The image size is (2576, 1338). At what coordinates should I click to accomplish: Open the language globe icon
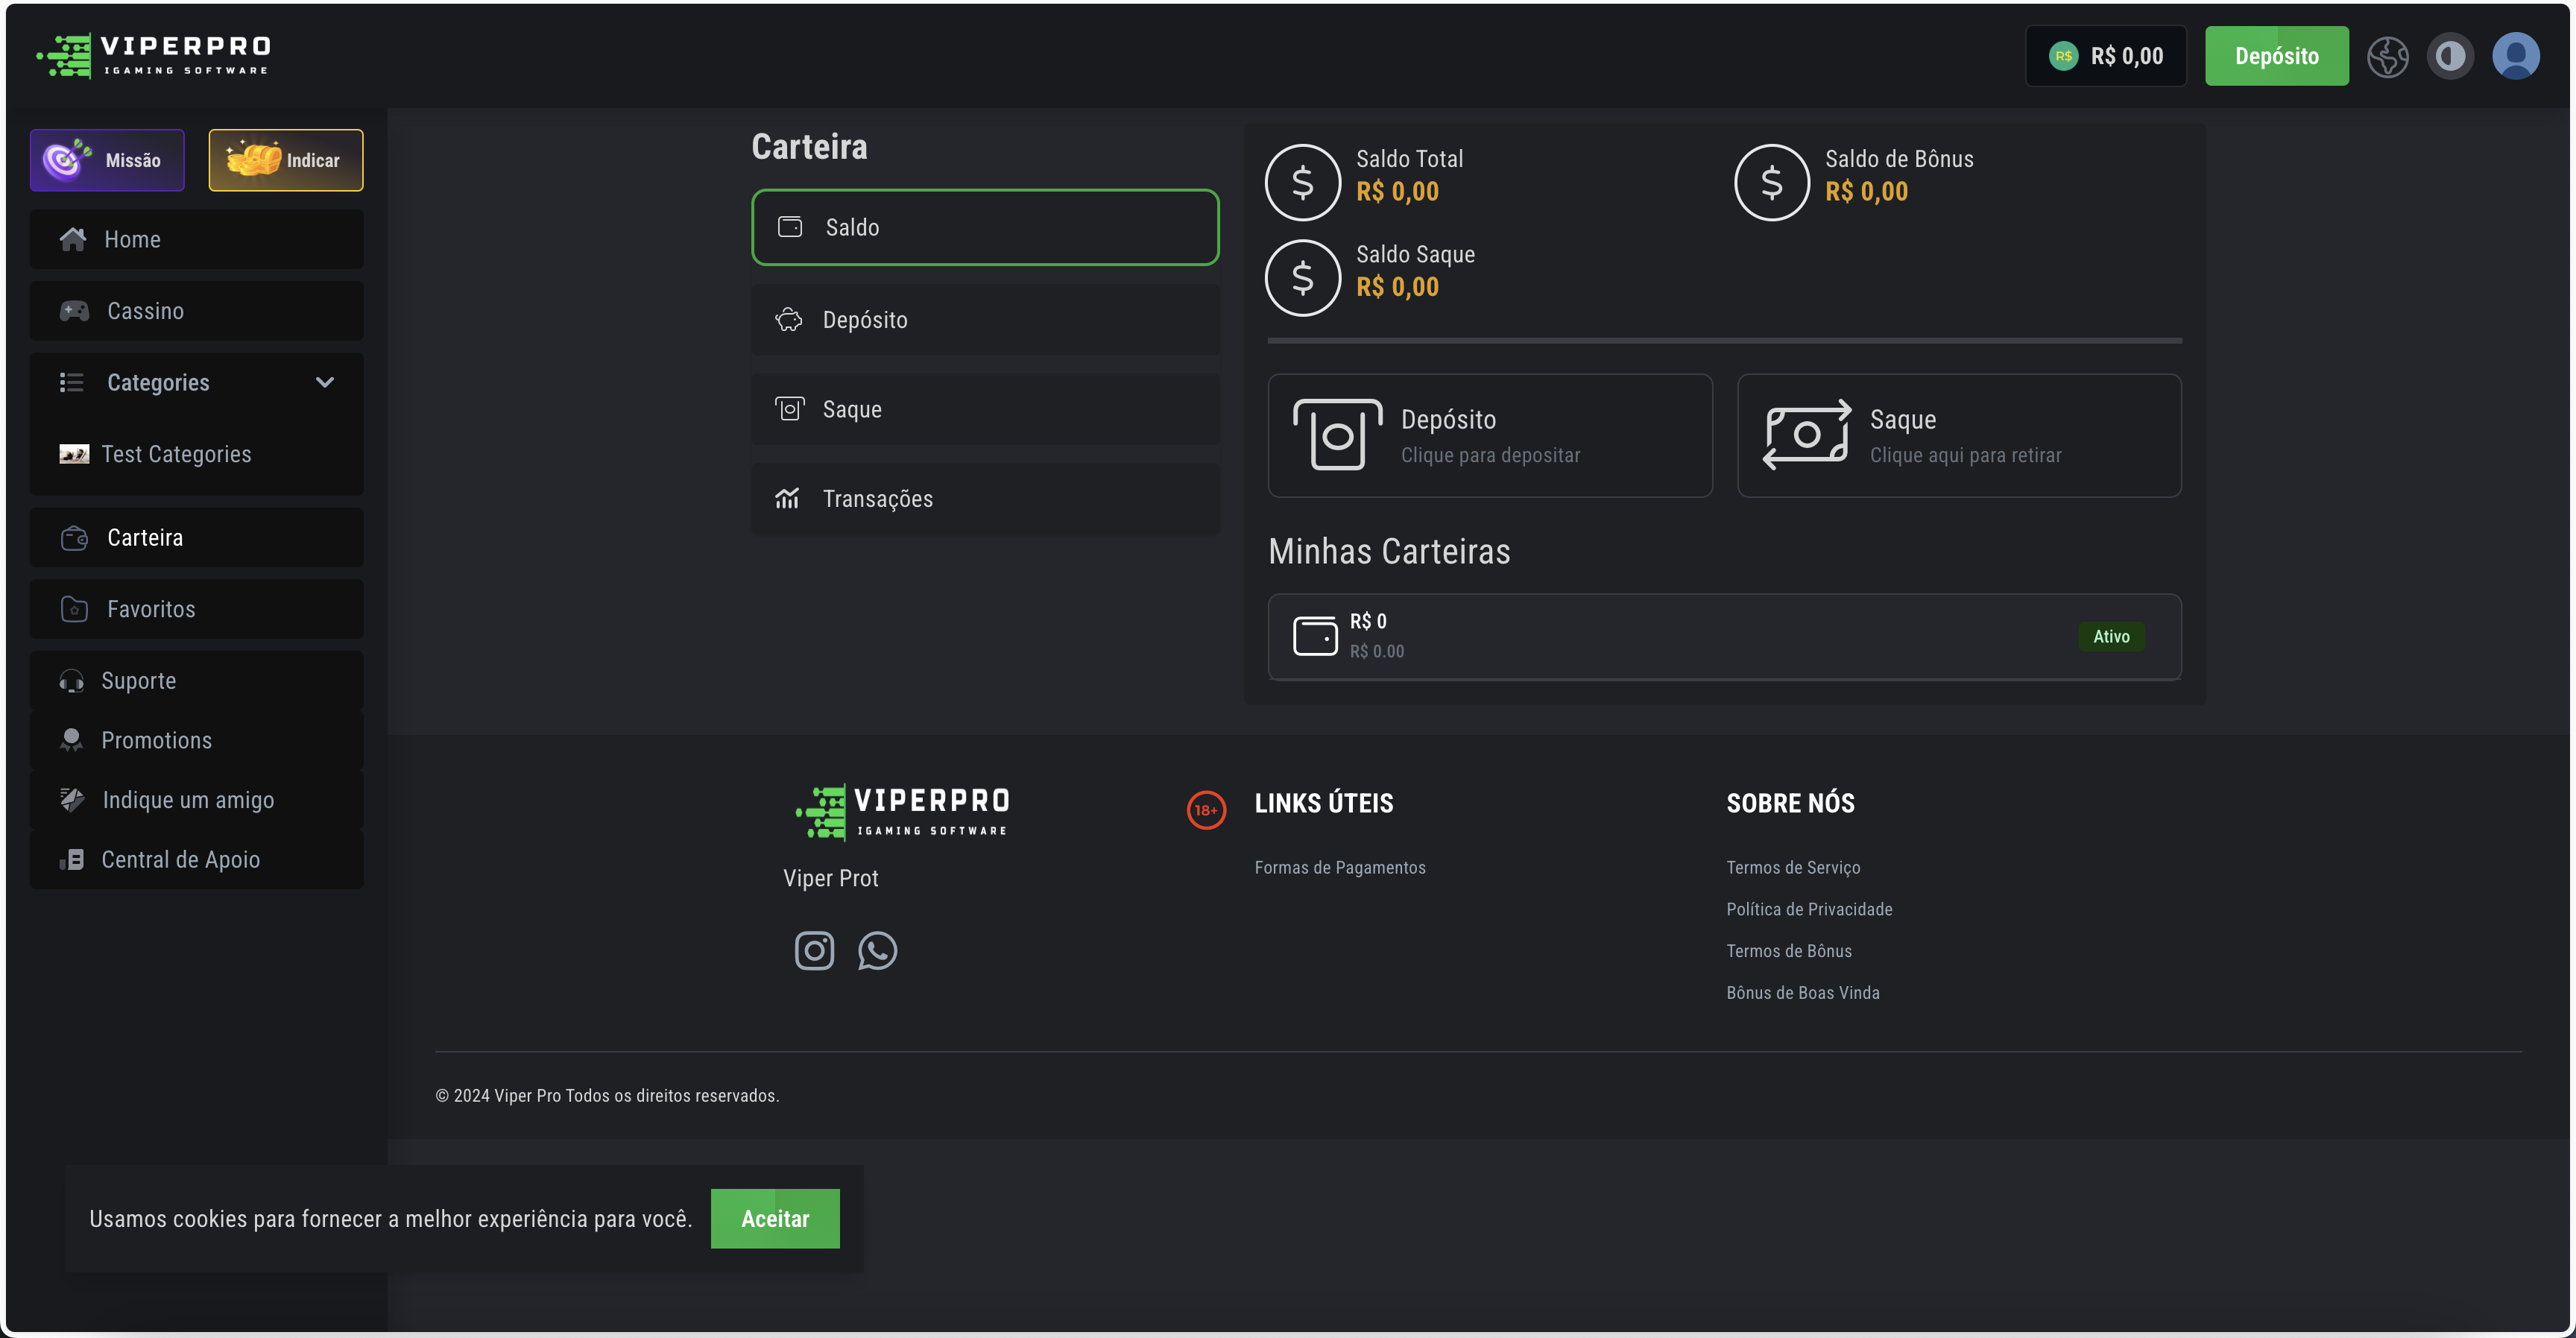tap(2387, 56)
